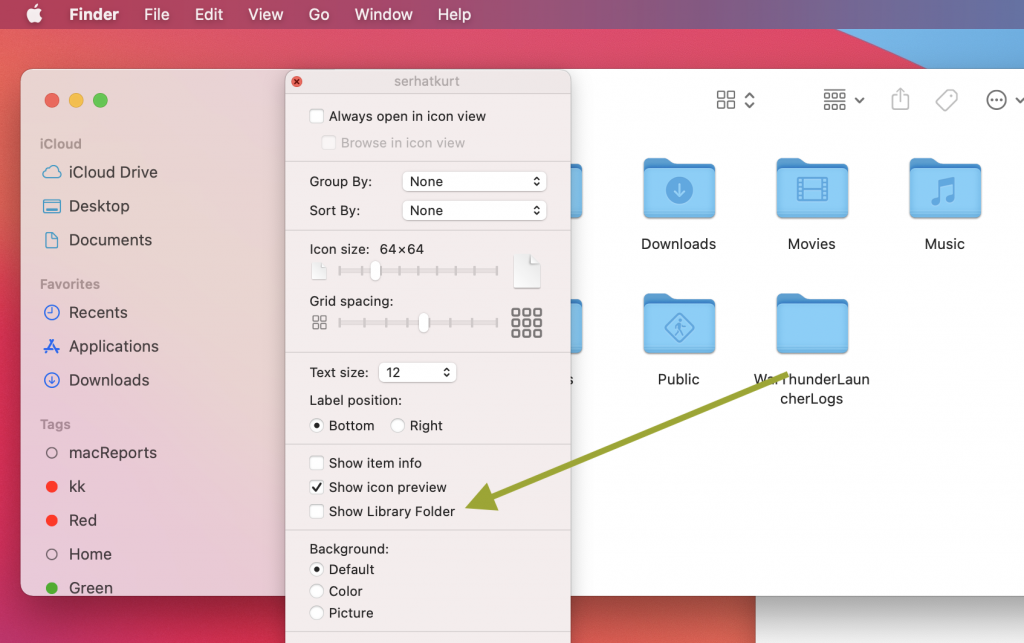
Task: Open the Sort By dropdown
Action: coord(474,210)
